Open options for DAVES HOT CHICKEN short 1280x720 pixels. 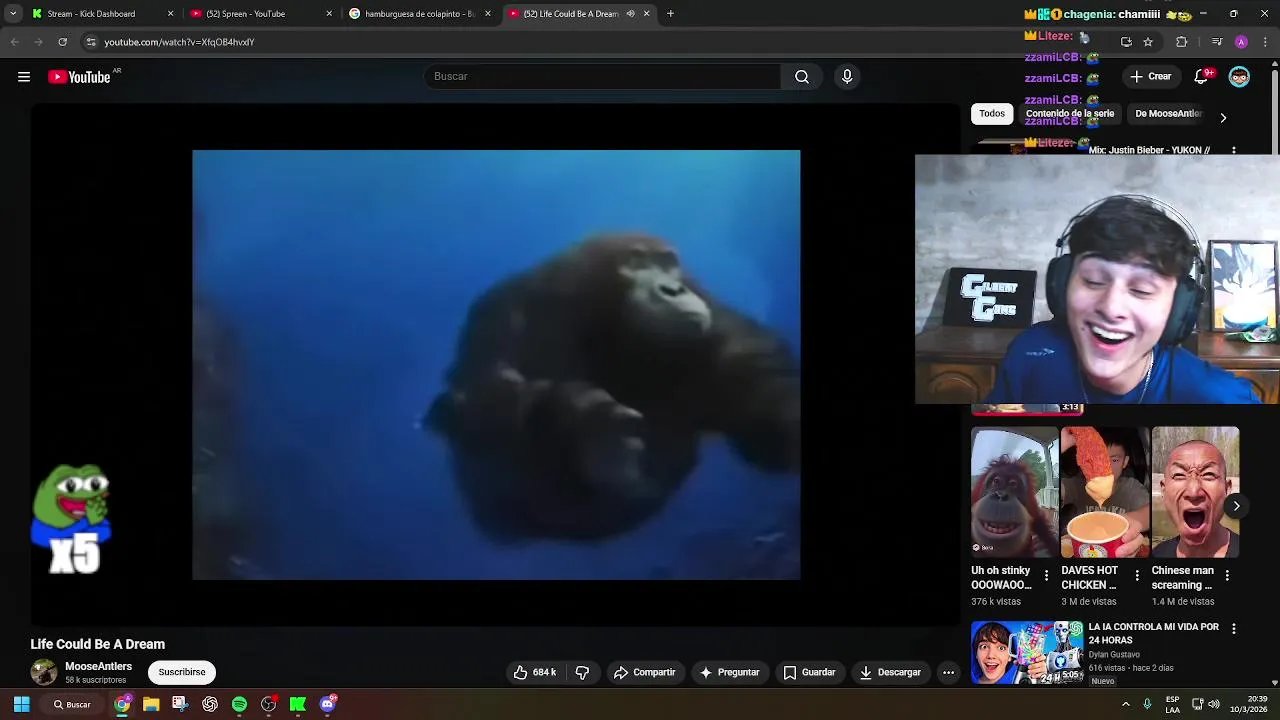(x=1136, y=576)
